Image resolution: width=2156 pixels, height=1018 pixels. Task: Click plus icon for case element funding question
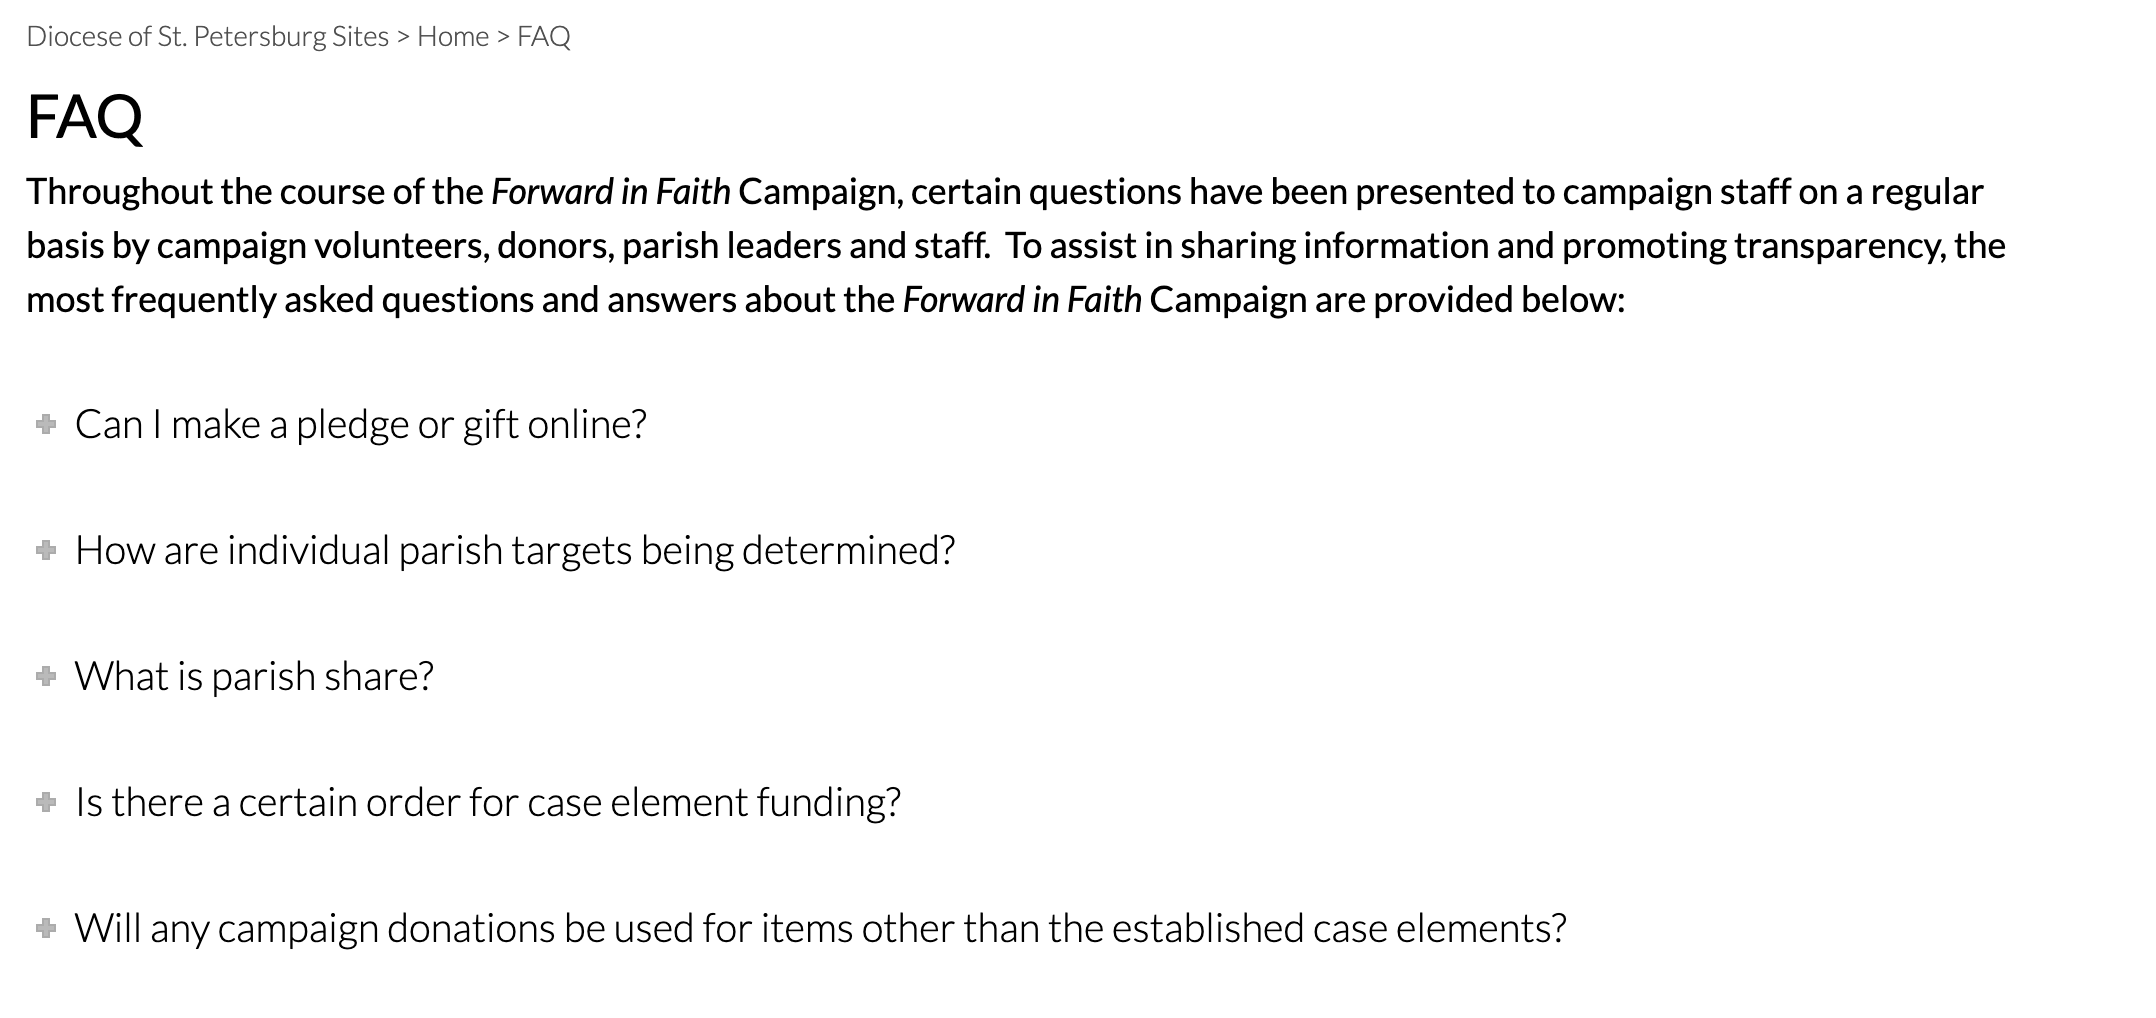pyautogui.click(x=45, y=803)
